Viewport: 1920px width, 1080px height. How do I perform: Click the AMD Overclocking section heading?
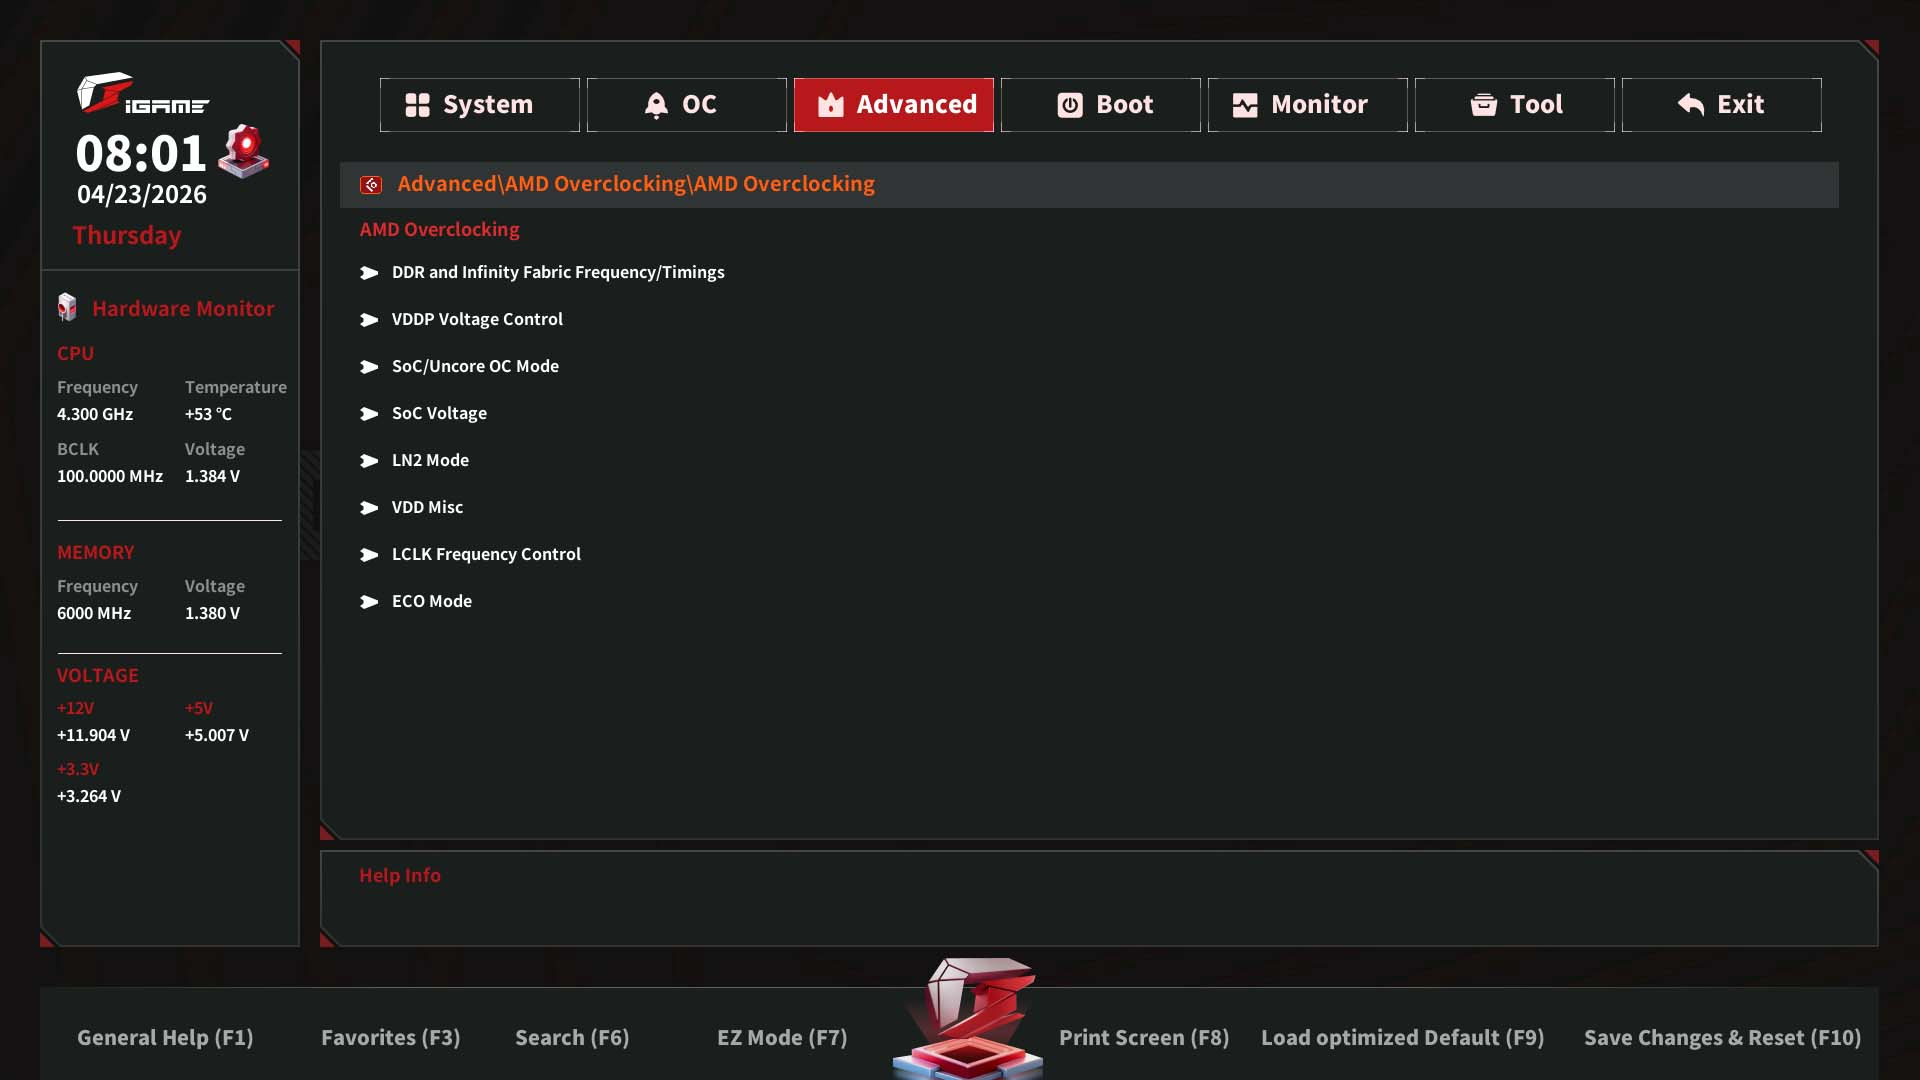click(439, 230)
